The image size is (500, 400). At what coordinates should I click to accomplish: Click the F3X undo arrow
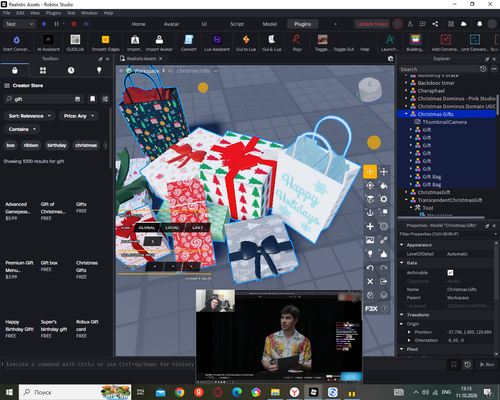coord(370,268)
